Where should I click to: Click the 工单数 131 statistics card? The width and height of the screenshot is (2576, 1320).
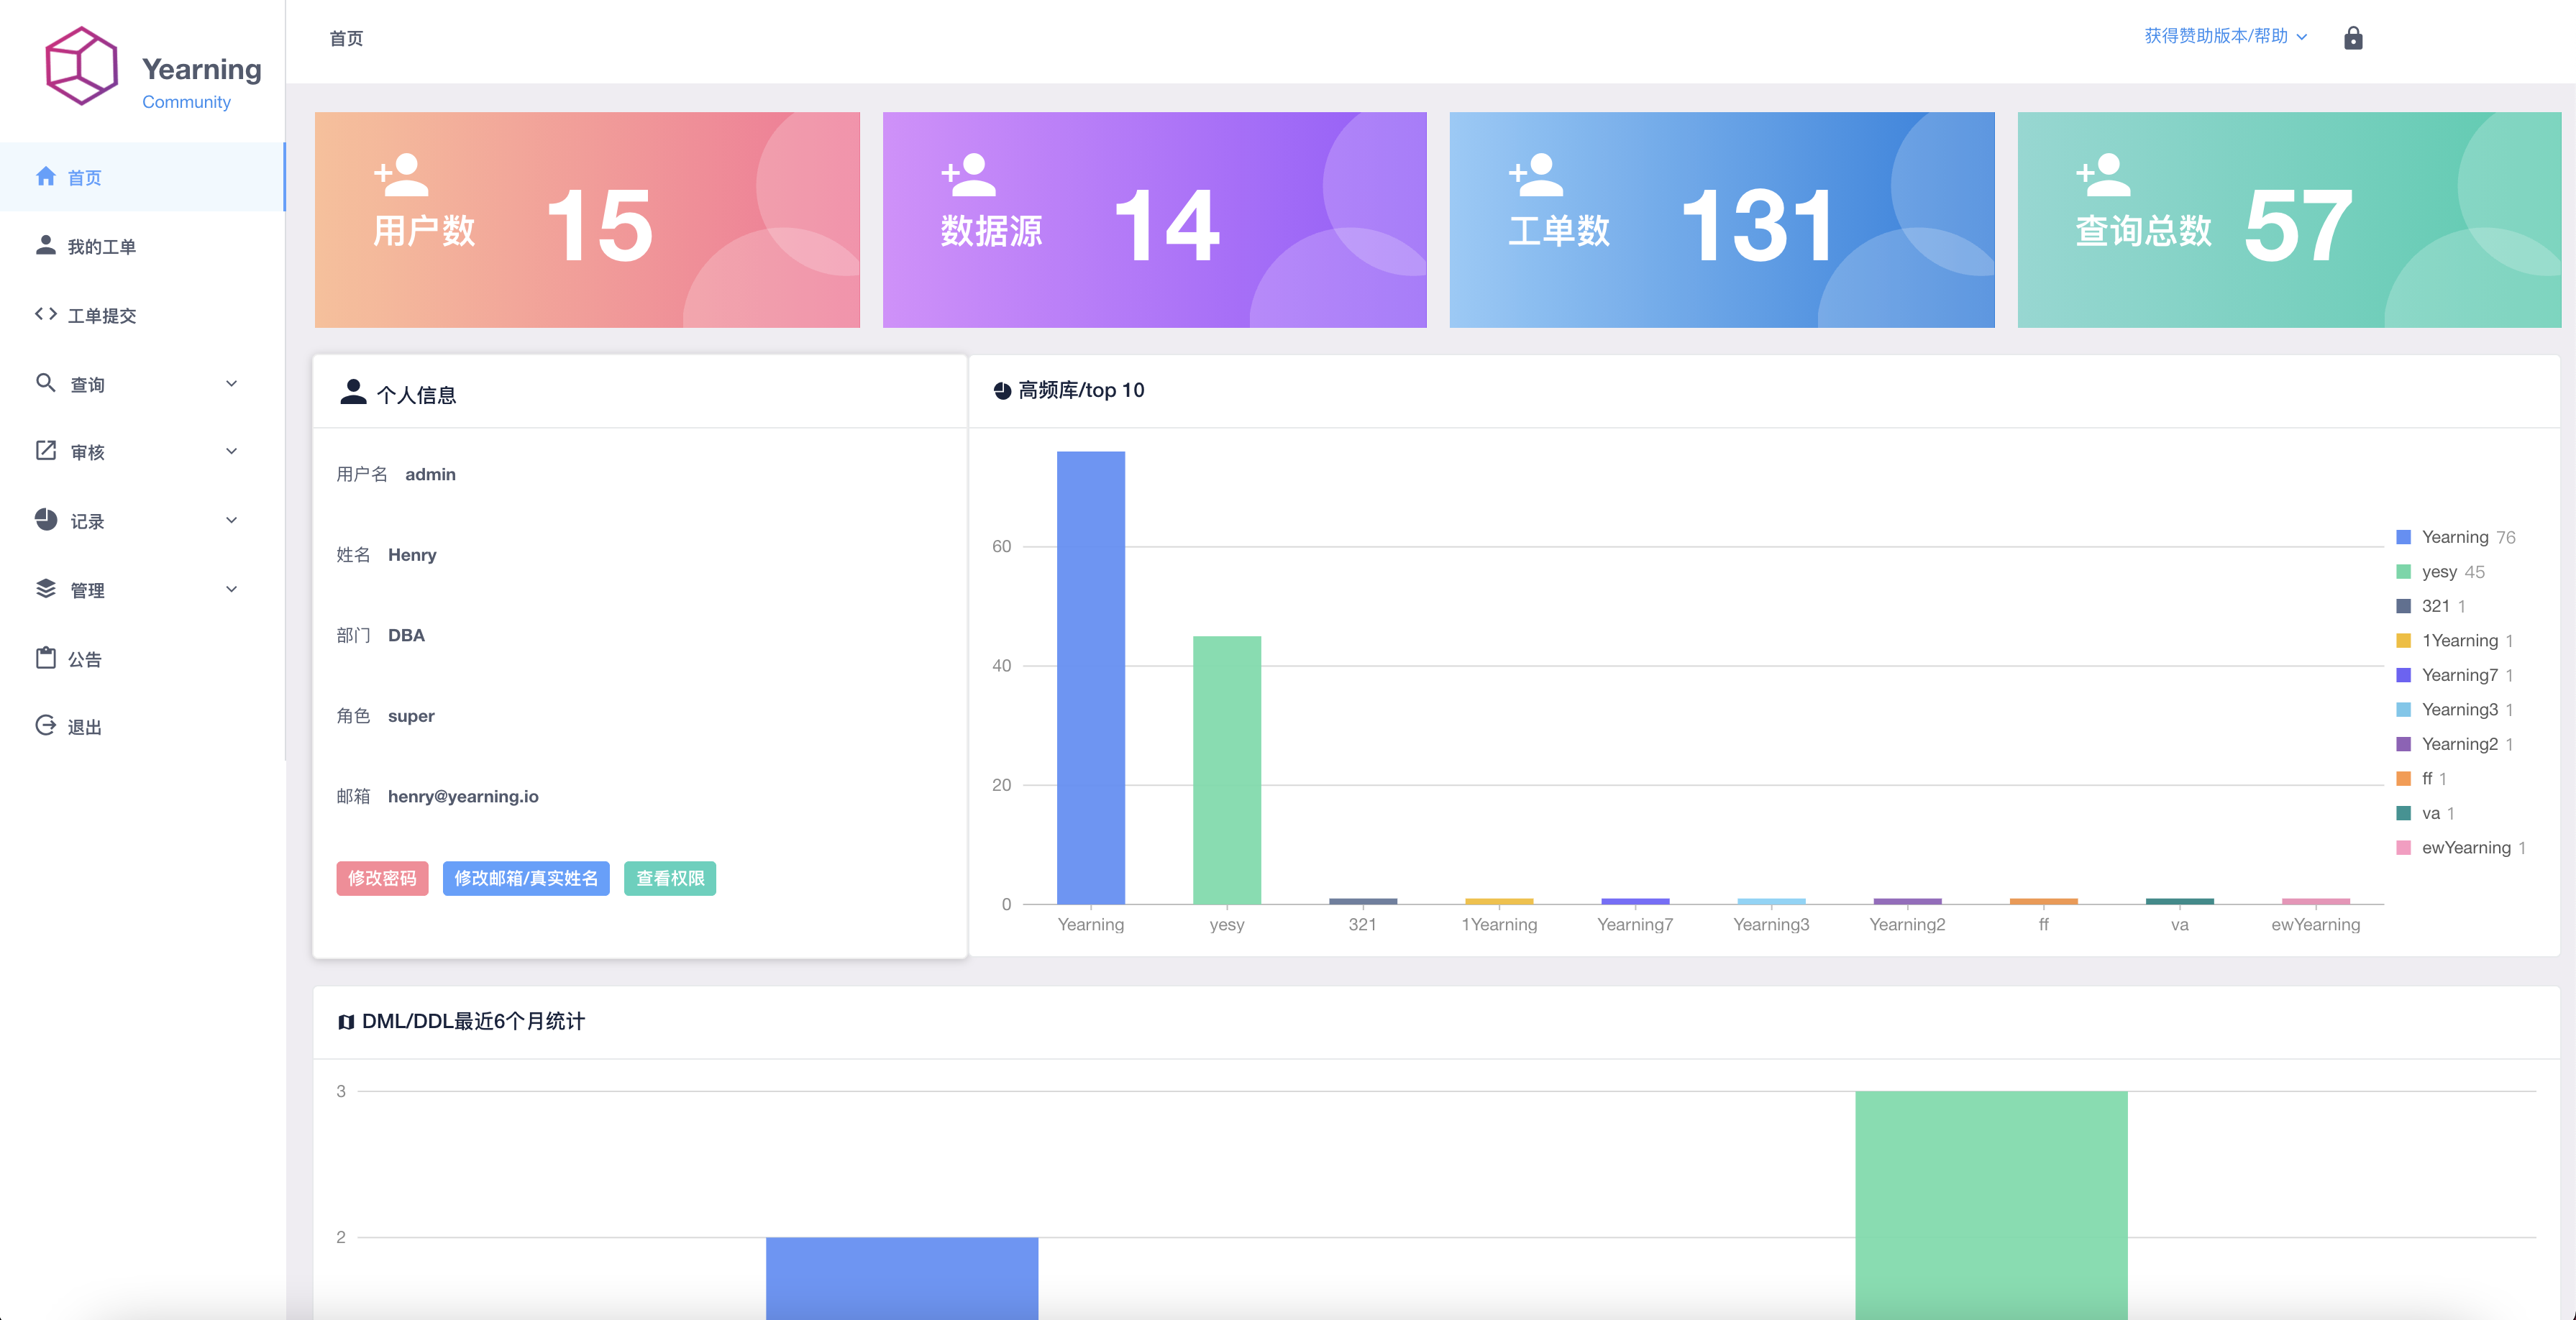click(1722, 220)
